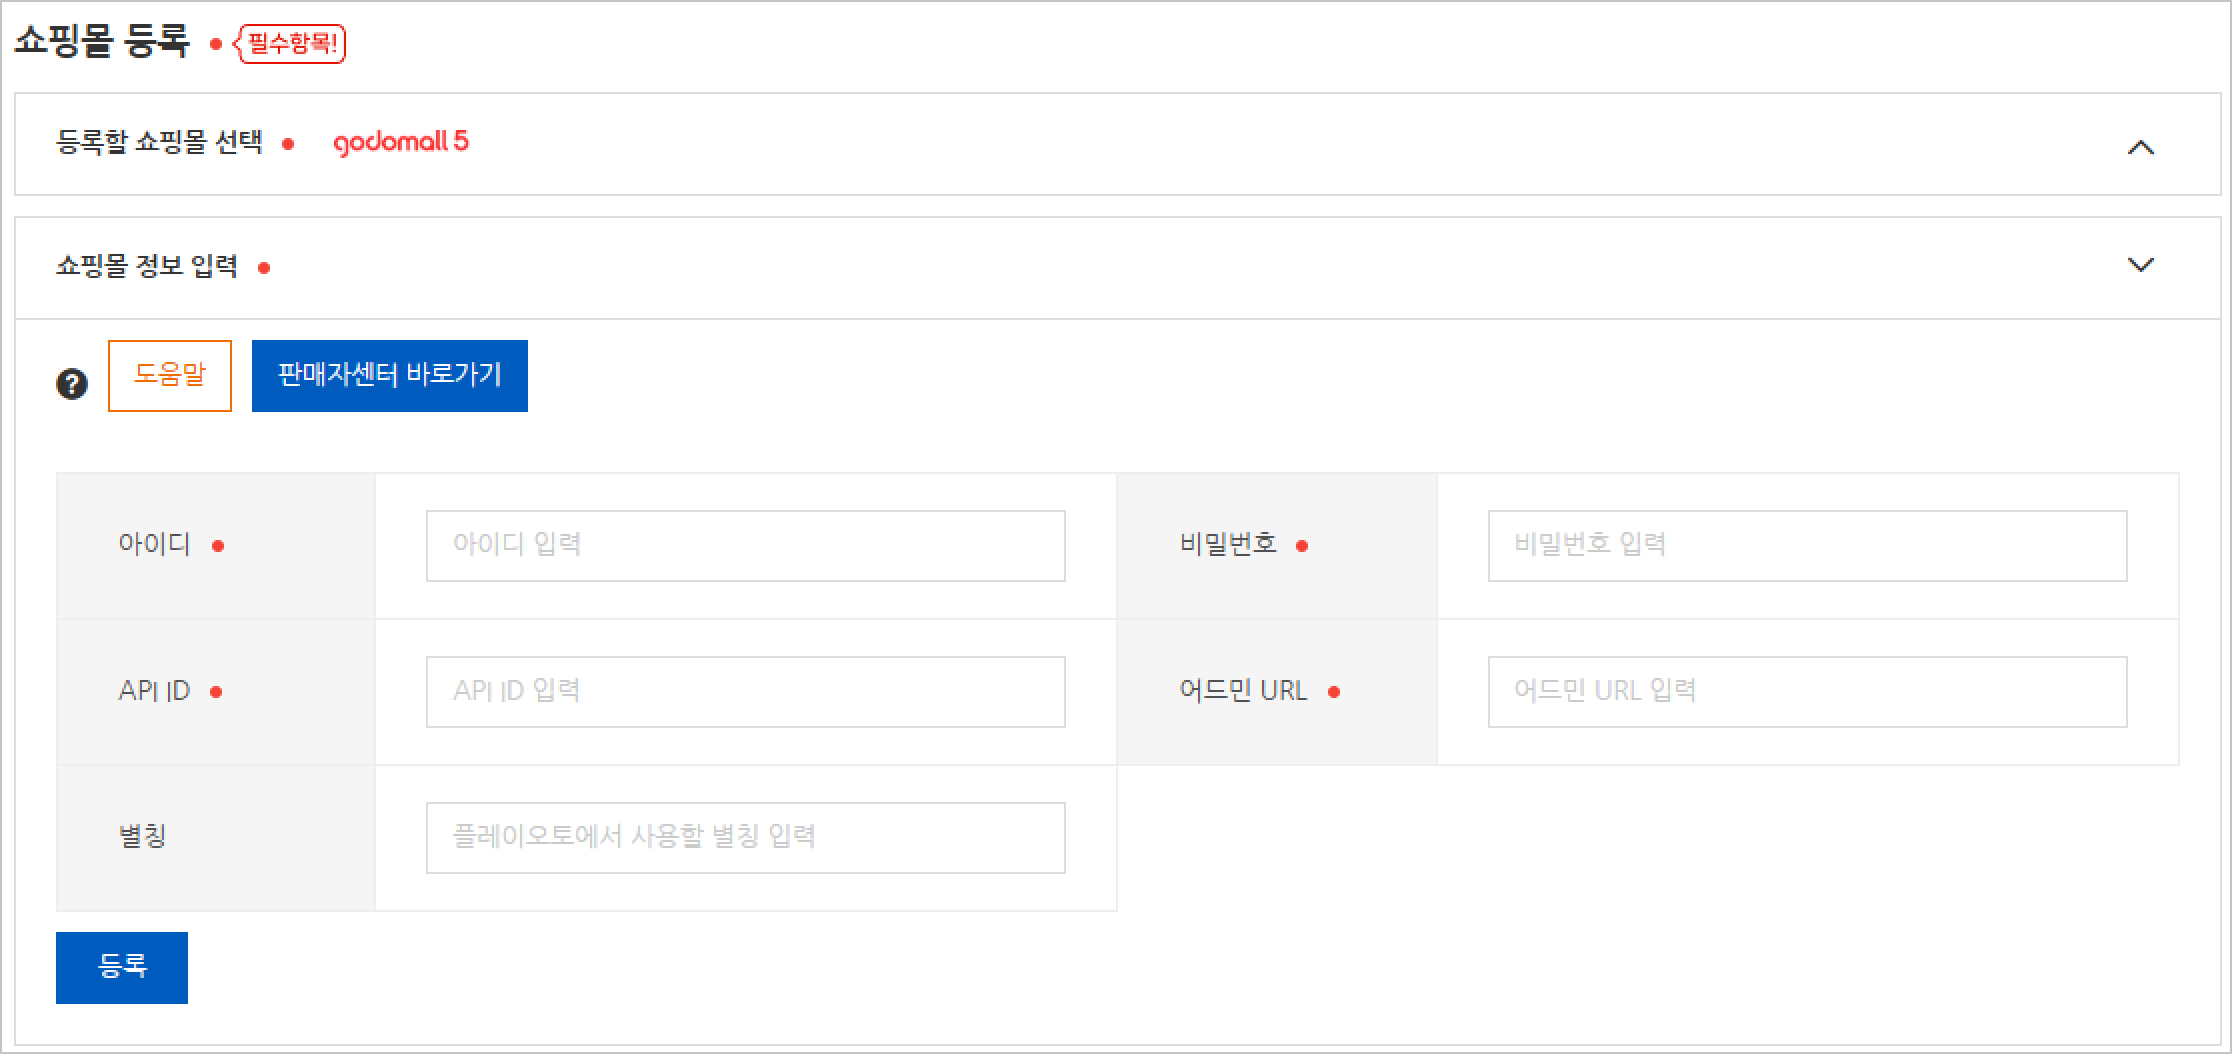Click the question mark help icon
Viewport: 2232px width, 1054px height.
tap(72, 383)
